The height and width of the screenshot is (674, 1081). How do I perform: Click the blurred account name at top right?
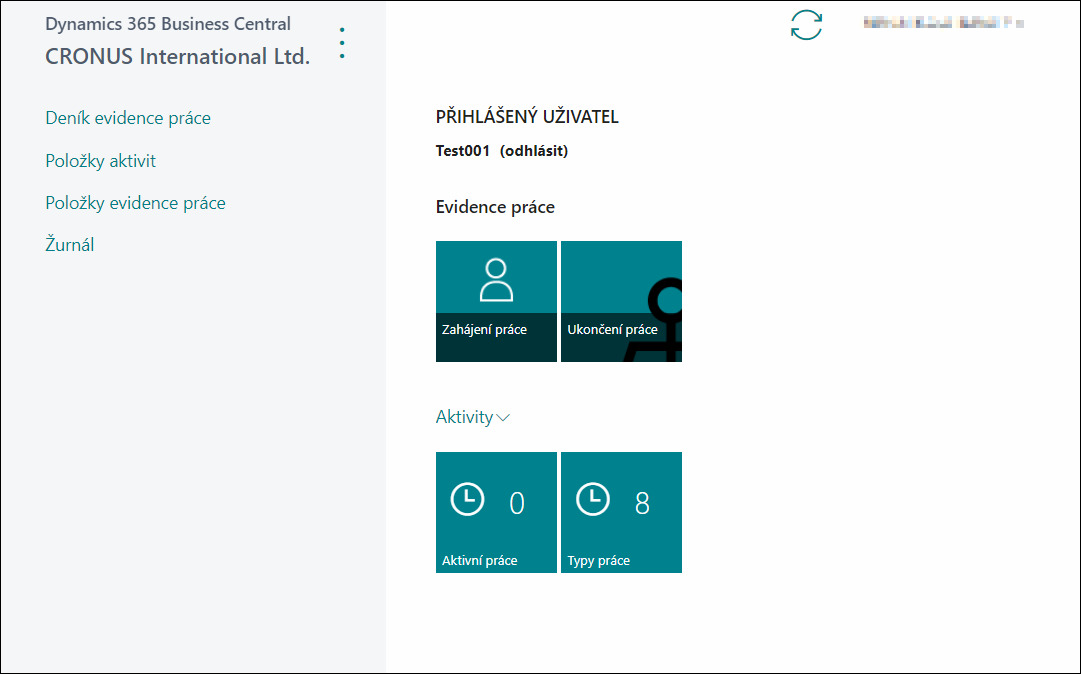tap(943, 23)
